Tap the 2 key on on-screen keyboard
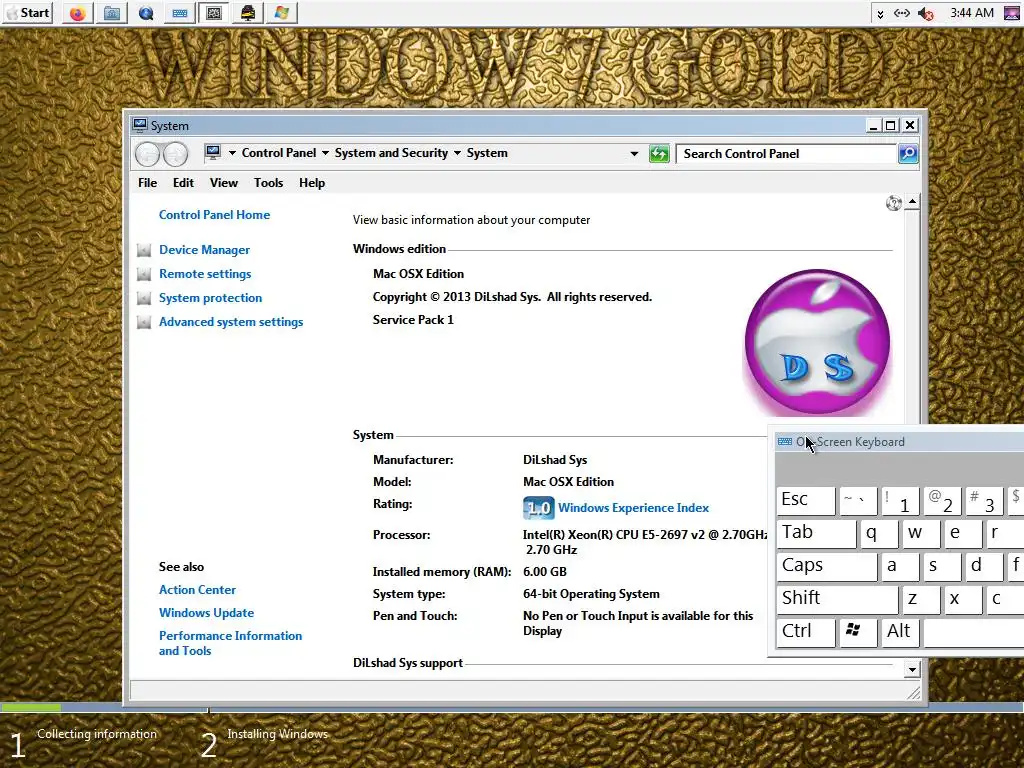This screenshot has width=1024, height=768. tap(942, 501)
